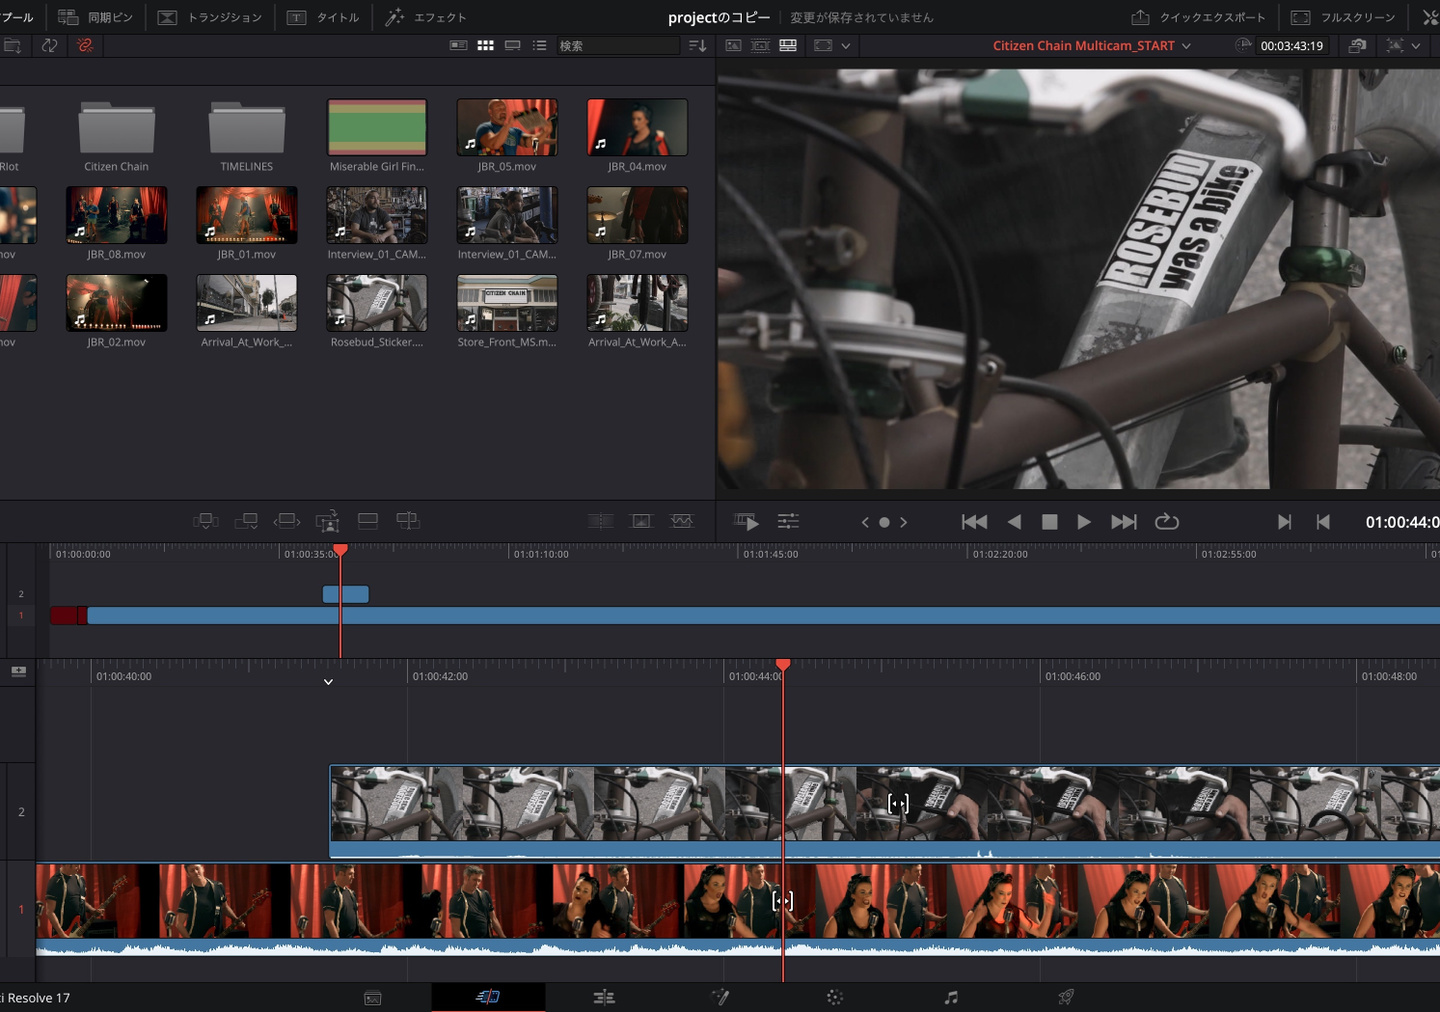Screen dimensions: 1440x1012
Task: Toggle loop playback
Action: (x=1167, y=522)
